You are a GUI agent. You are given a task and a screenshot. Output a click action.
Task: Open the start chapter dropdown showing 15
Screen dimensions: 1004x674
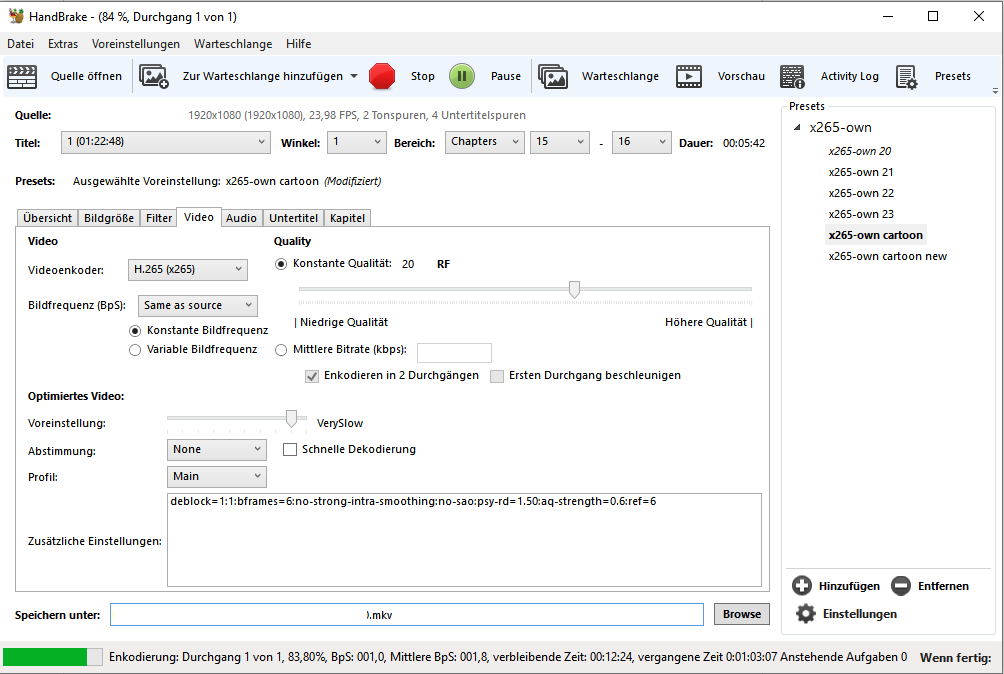pos(560,142)
